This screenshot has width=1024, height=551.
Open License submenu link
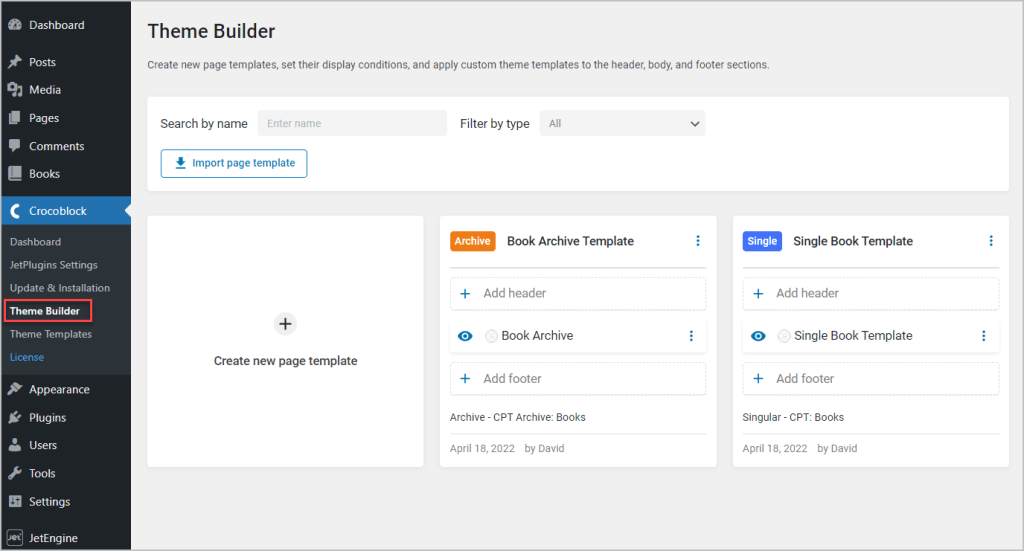27,357
